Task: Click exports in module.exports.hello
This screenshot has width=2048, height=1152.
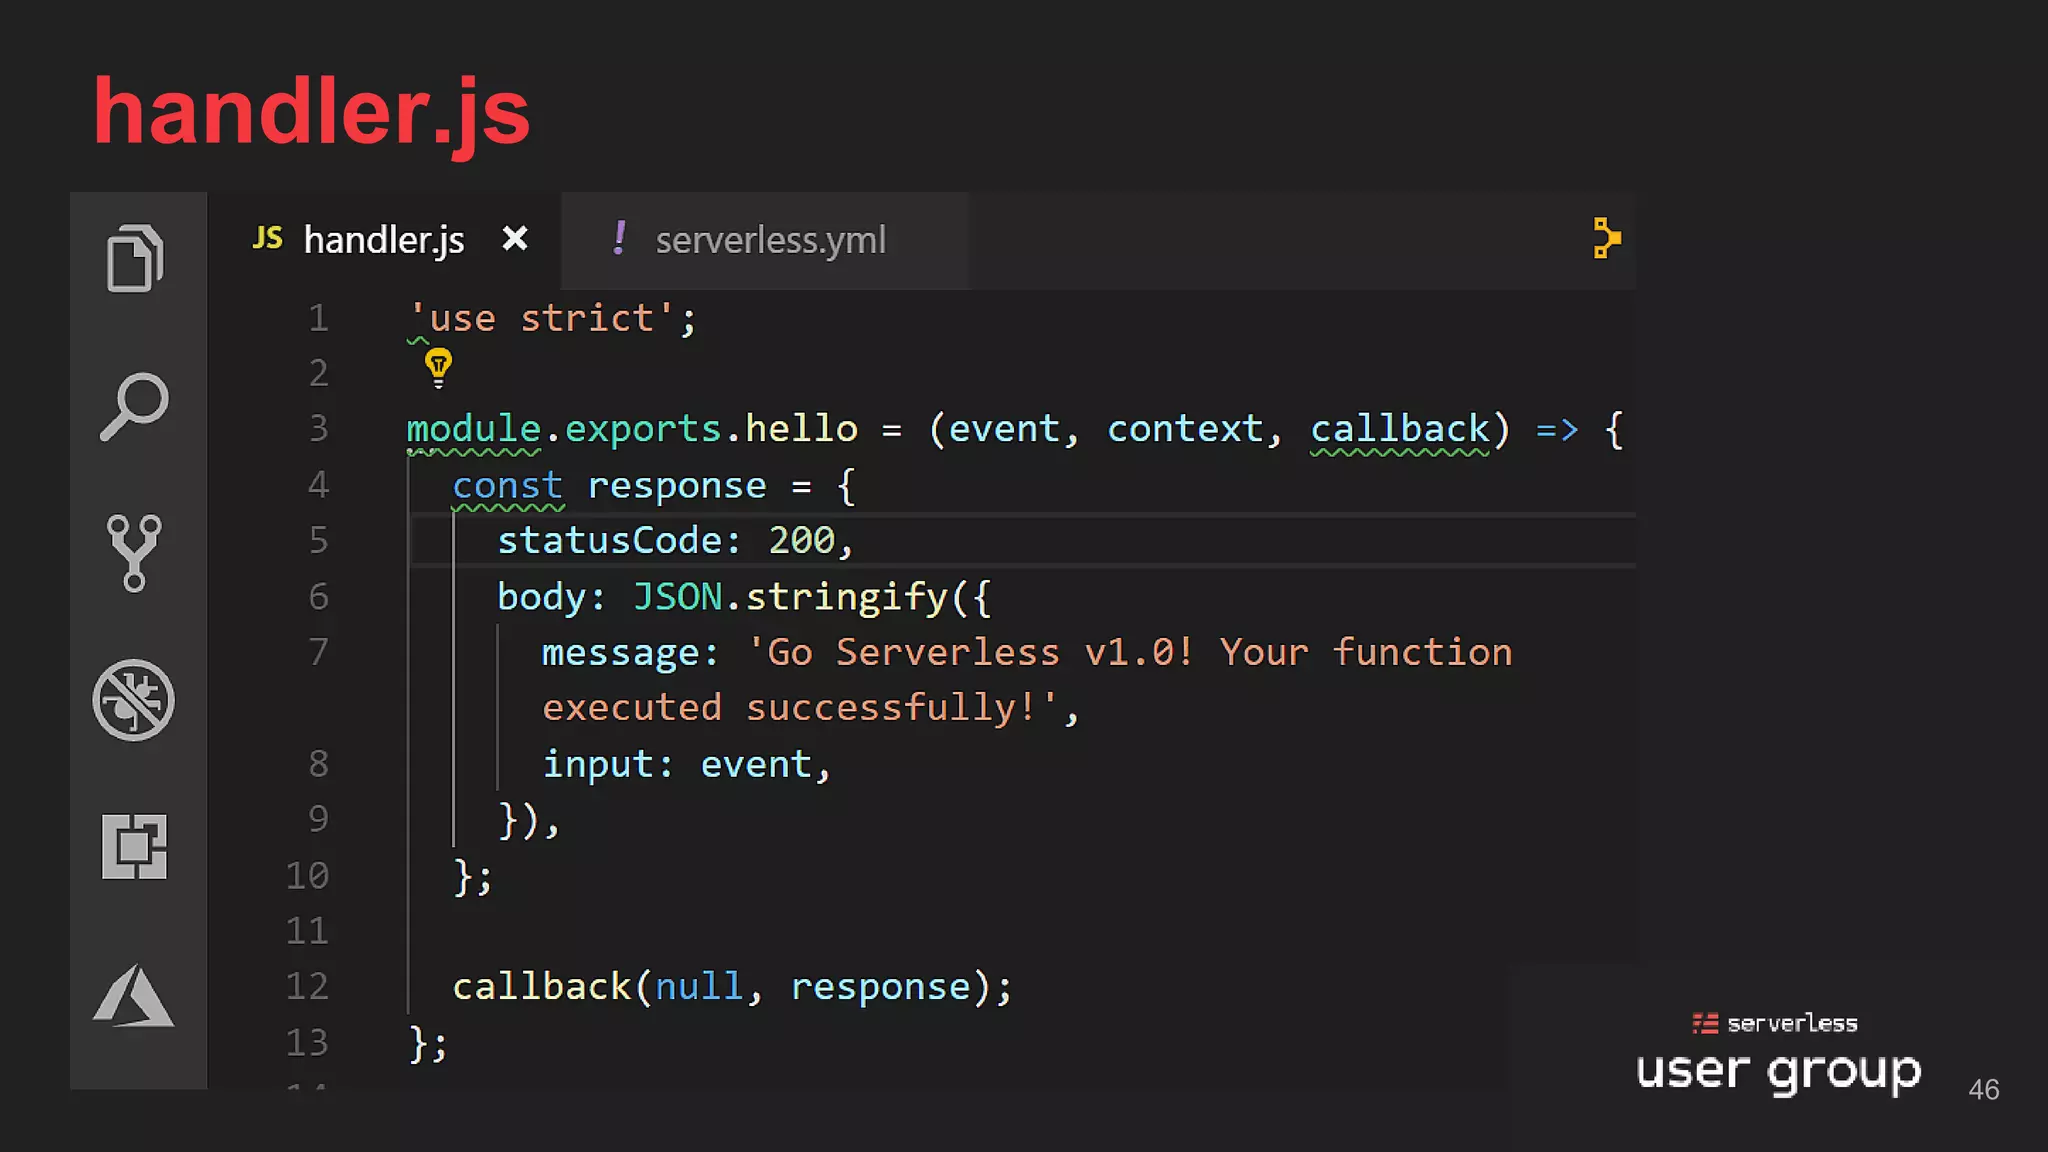Action: point(643,429)
